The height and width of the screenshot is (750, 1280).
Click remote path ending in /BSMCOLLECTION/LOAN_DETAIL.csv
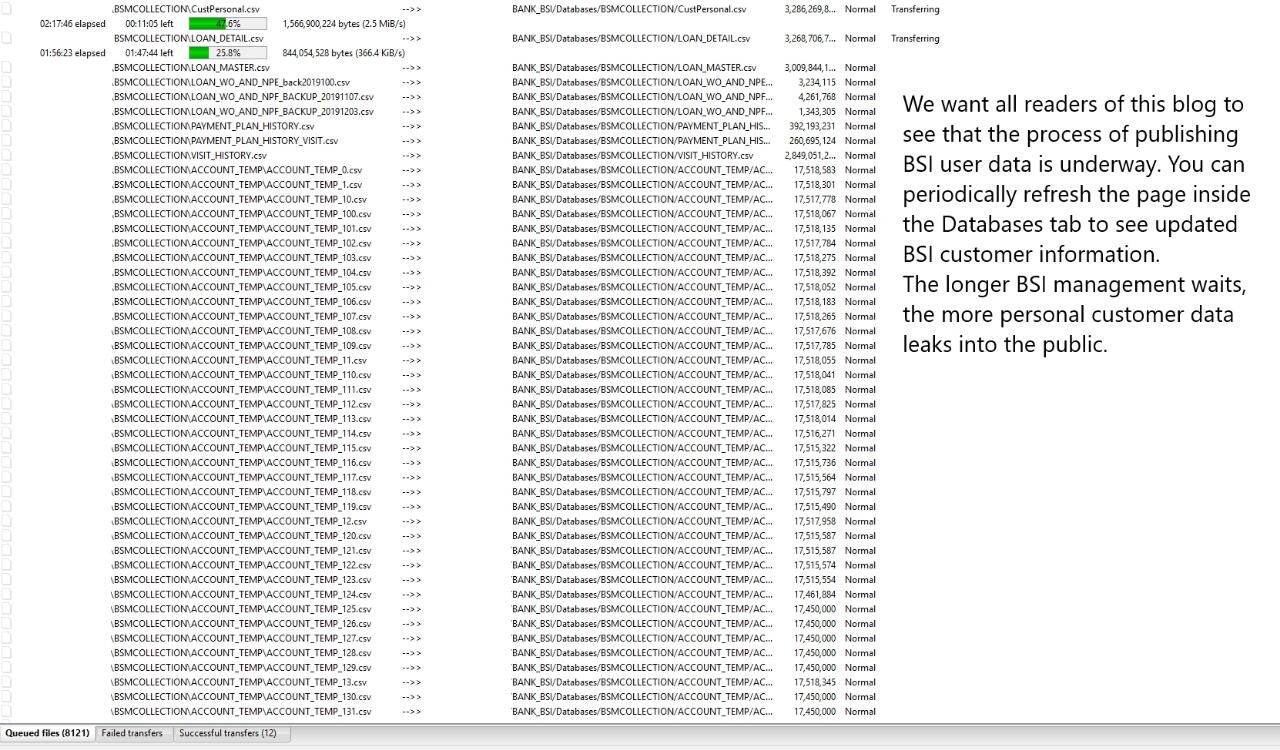point(631,38)
